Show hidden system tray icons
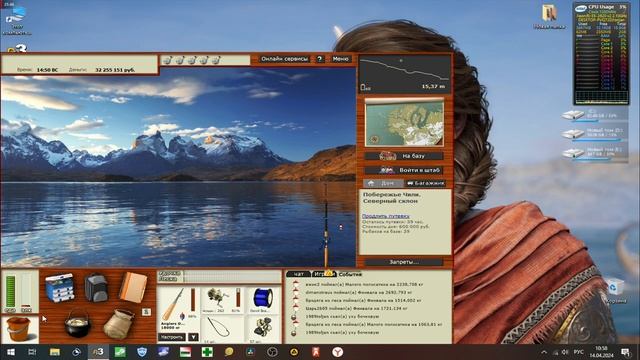 click(544, 352)
